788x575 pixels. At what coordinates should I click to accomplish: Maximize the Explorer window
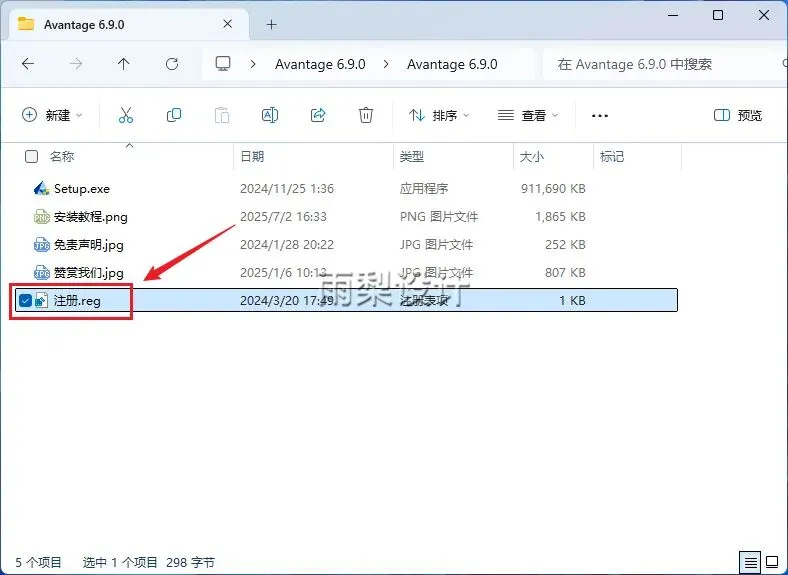click(718, 15)
